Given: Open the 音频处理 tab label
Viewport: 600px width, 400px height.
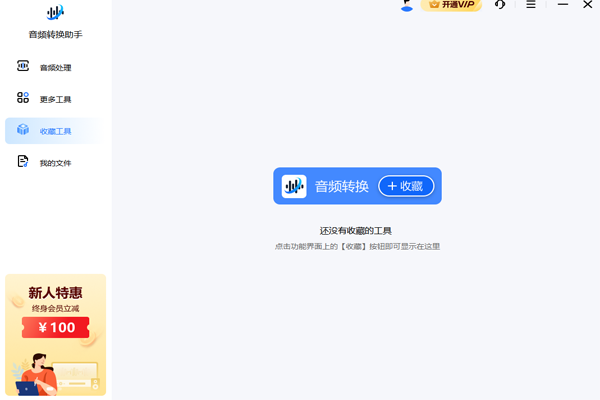Looking at the screenshot, I should pos(56,68).
